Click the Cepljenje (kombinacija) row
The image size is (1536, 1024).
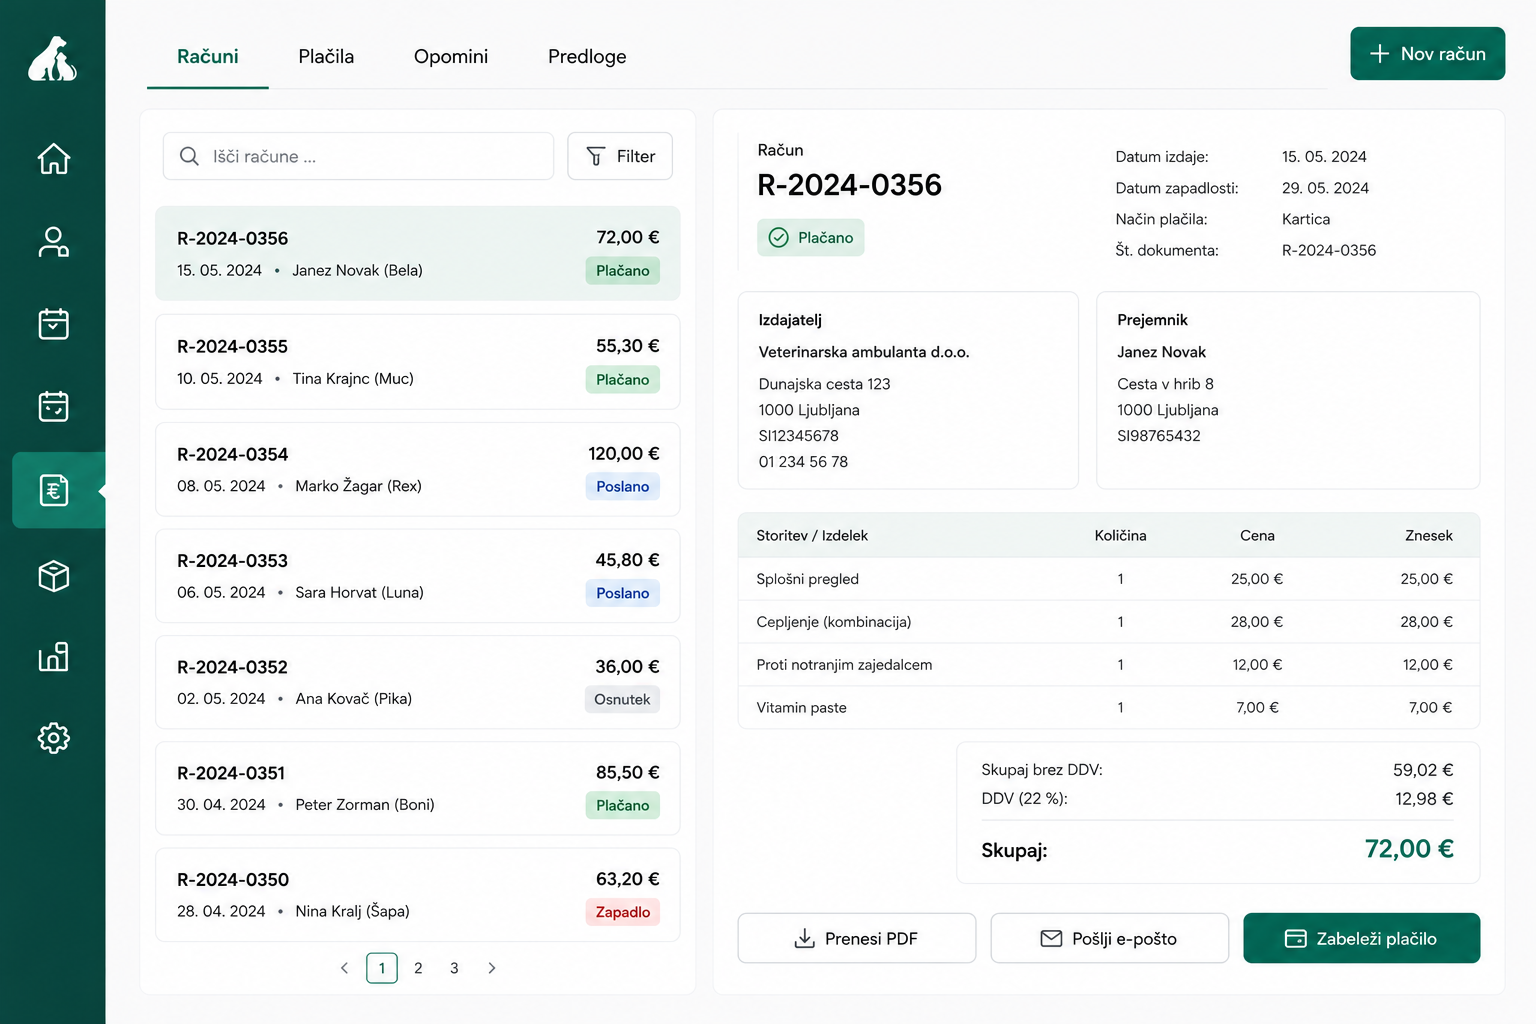(1109, 622)
